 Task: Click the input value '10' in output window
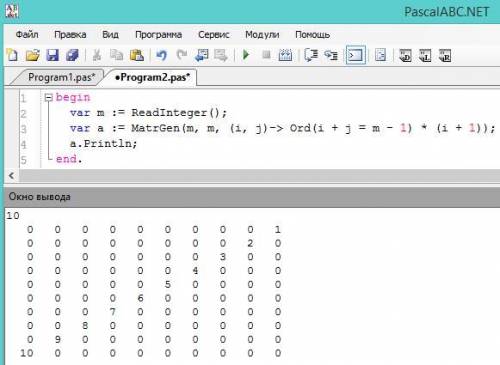pos(13,216)
